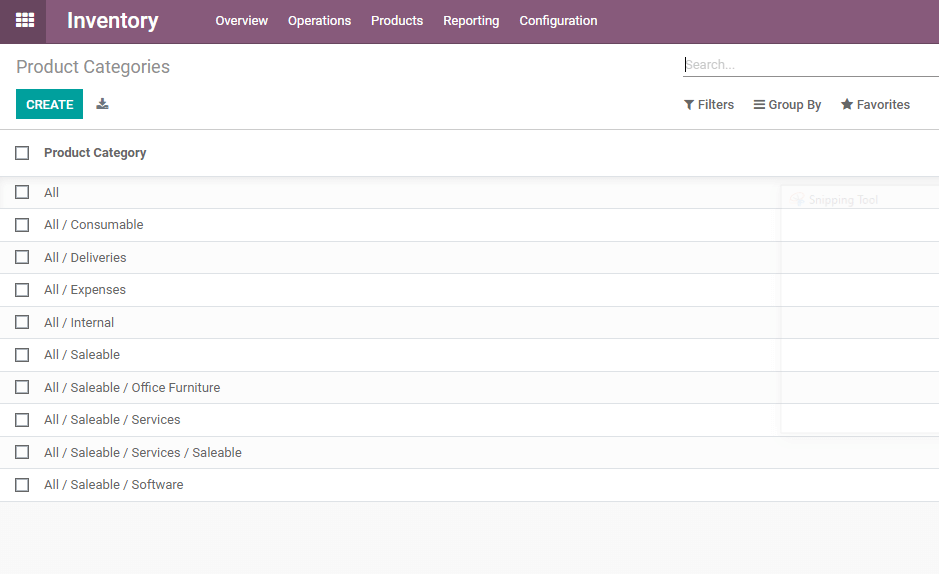Click the export download icon
This screenshot has width=939, height=574.
point(102,104)
